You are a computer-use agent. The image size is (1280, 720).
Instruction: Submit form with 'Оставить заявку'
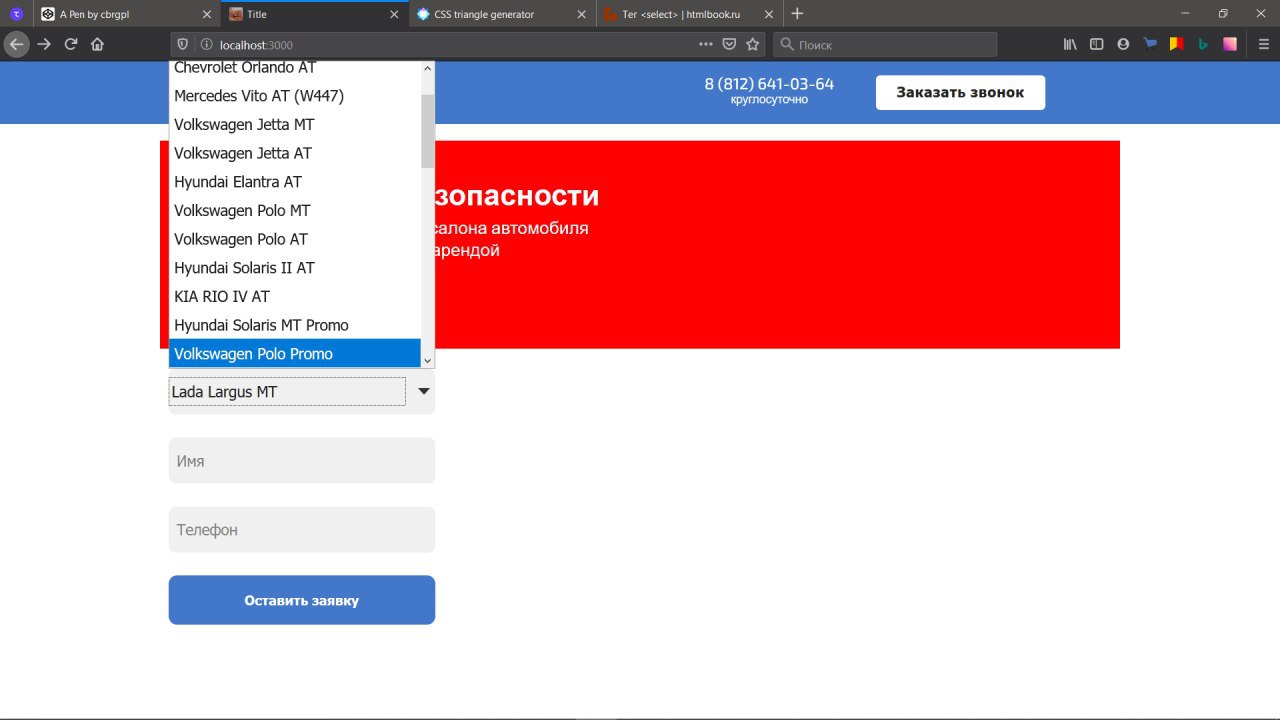[x=302, y=600]
